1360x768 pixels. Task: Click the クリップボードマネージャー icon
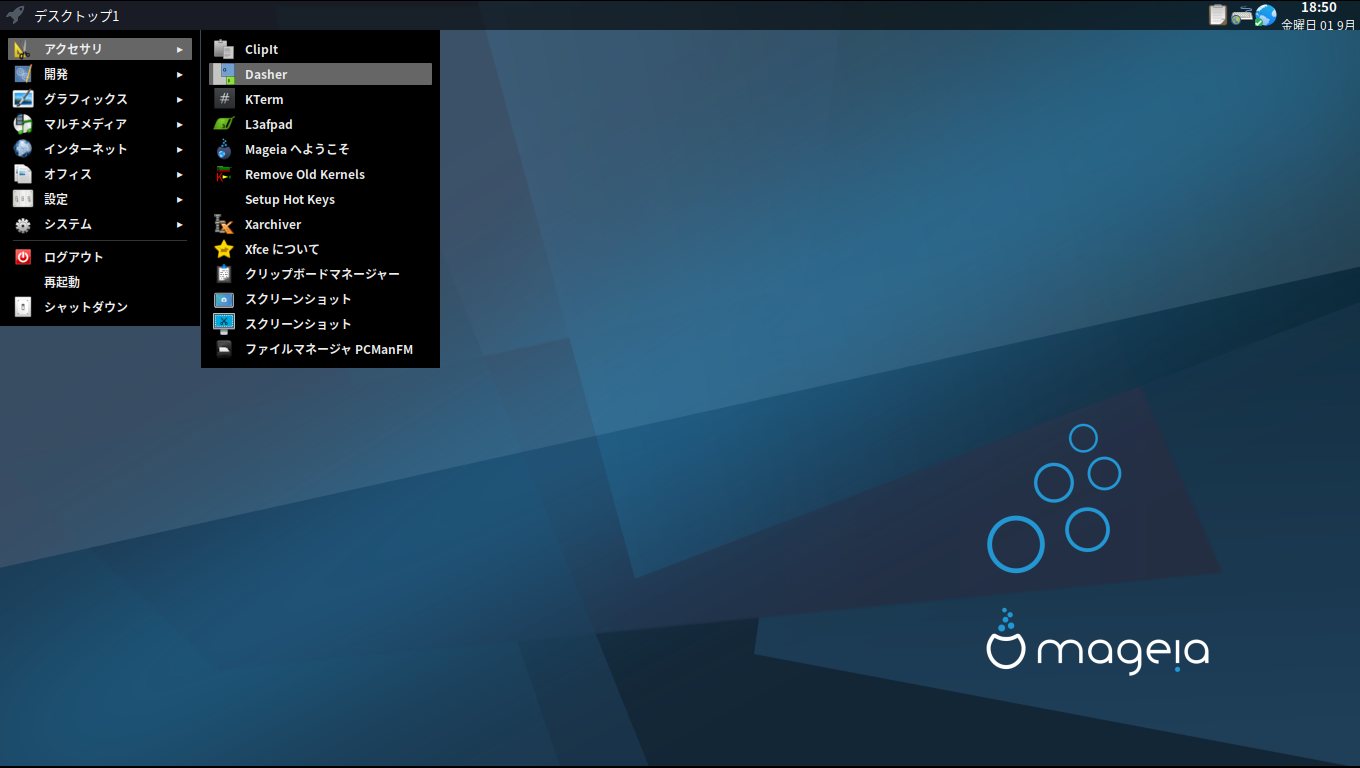tap(224, 274)
